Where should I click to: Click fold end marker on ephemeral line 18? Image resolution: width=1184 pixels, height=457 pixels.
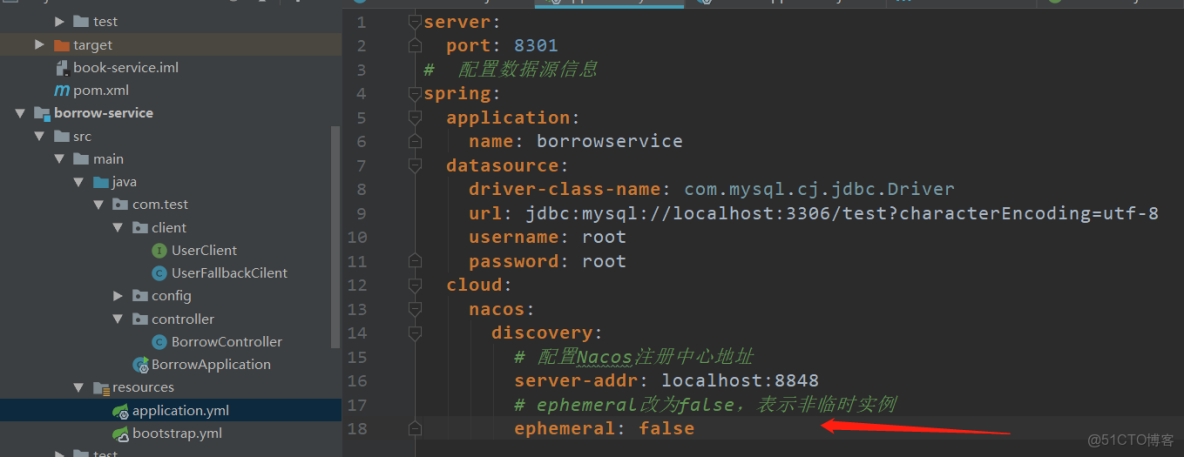pyautogui.click(x=415, y=428)
